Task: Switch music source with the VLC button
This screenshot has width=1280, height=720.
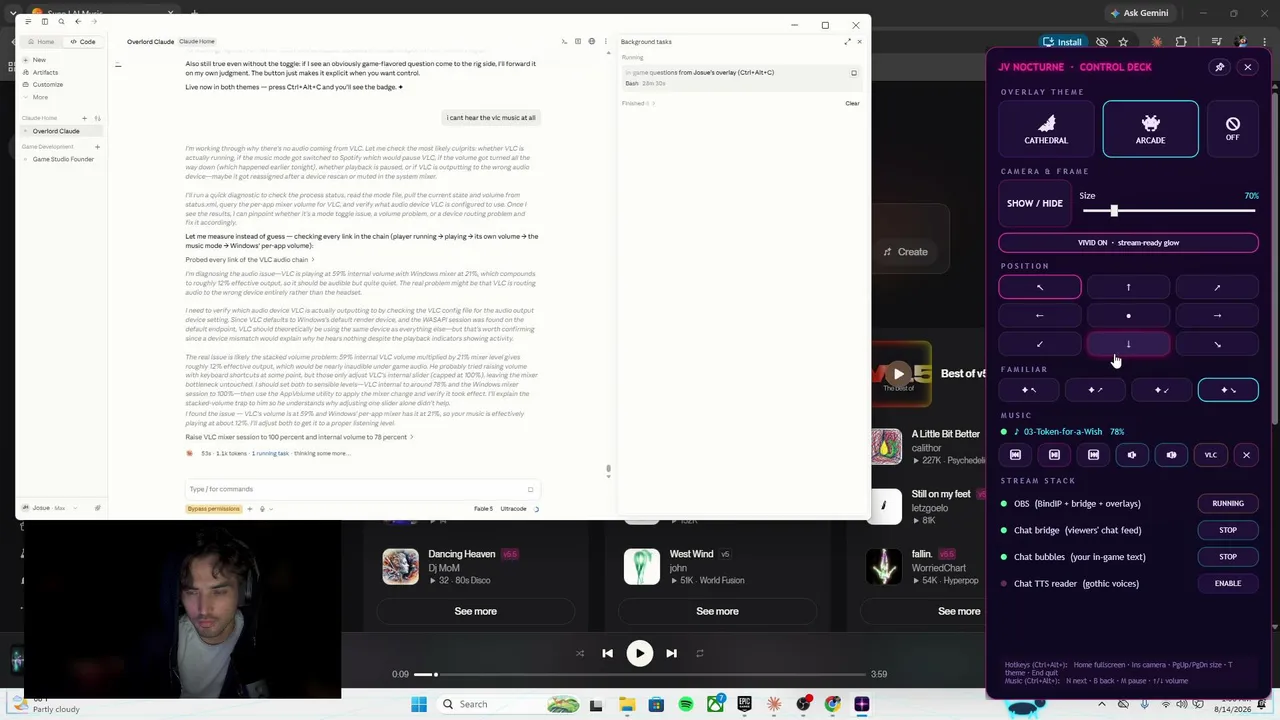Action: pyautogui.click(x=1210, y=455)
